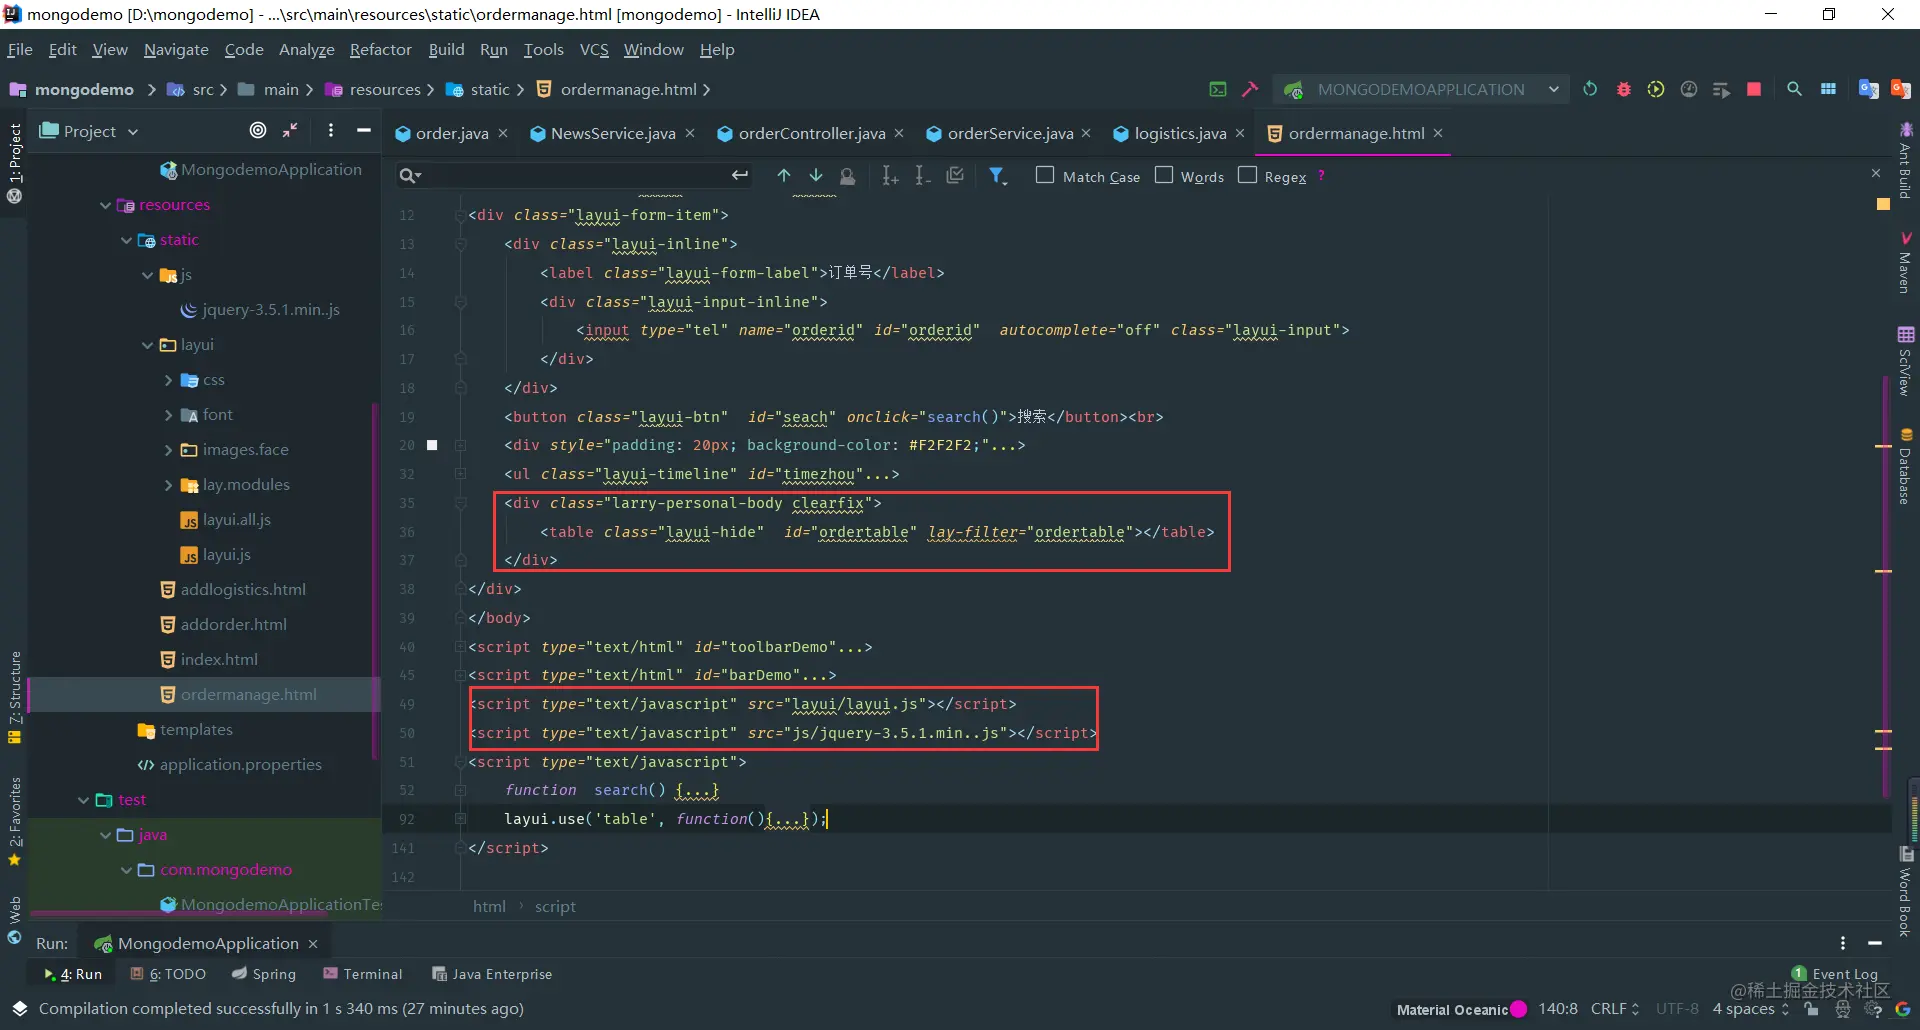This screenshot has width=1920, height=1030.
Task: Switch to orderController.java tab
Action: click(x=811, y=133)
